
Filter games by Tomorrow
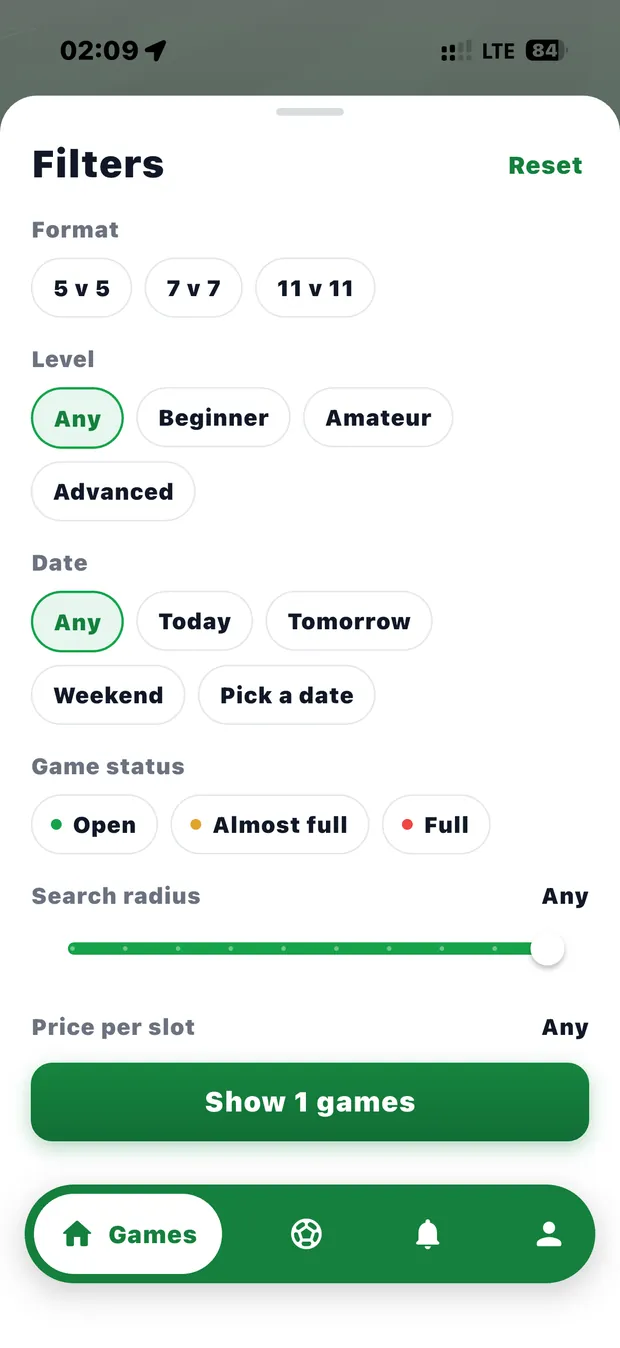click(x=349, y=622)
